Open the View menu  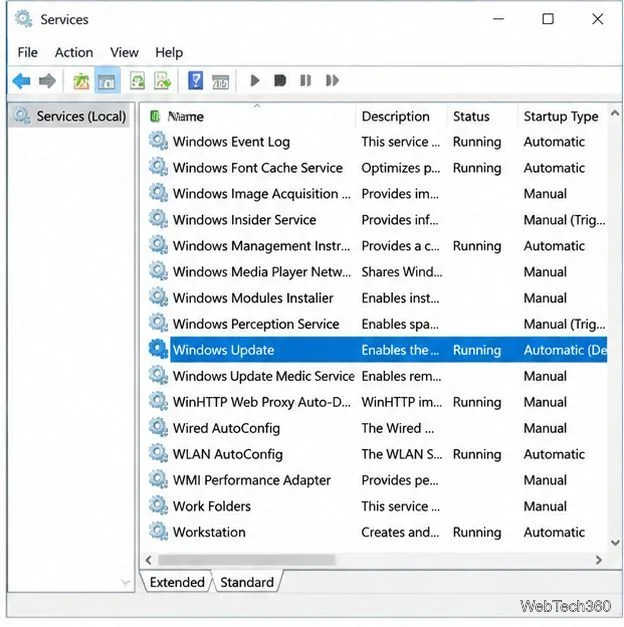pos(124,52)
